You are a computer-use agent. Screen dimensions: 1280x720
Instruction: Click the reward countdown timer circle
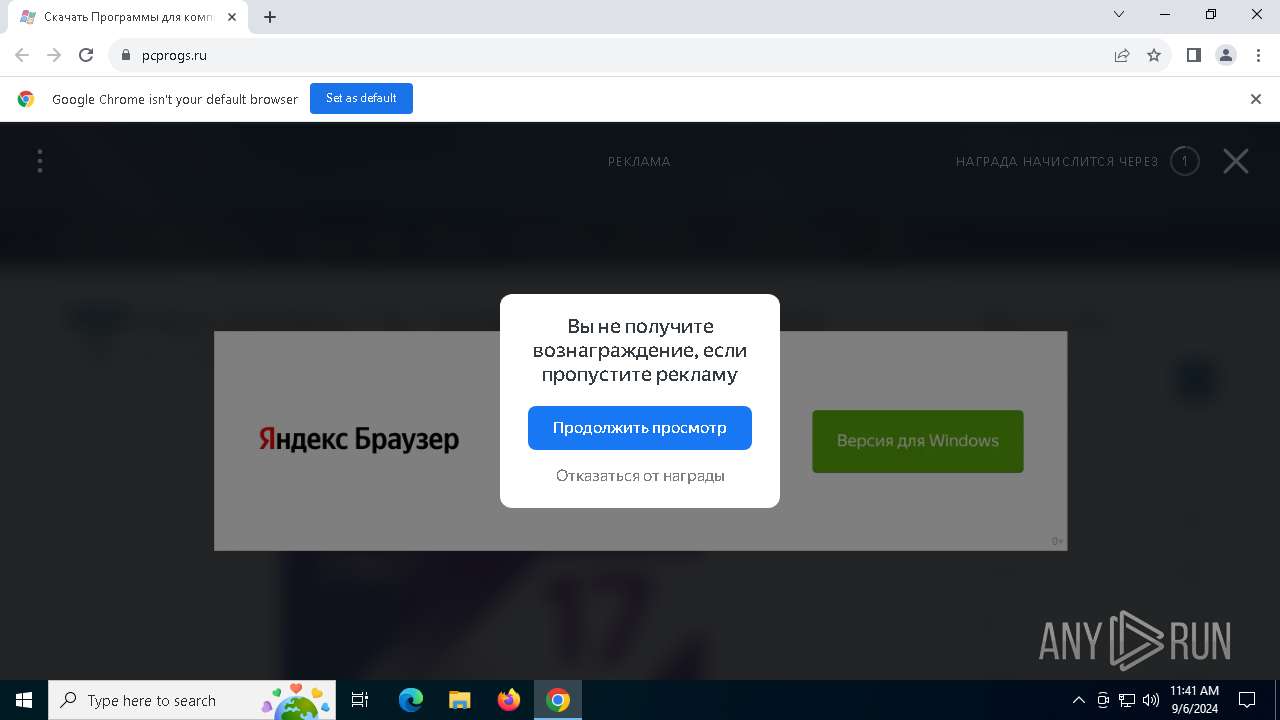(x=1185, y=161)
